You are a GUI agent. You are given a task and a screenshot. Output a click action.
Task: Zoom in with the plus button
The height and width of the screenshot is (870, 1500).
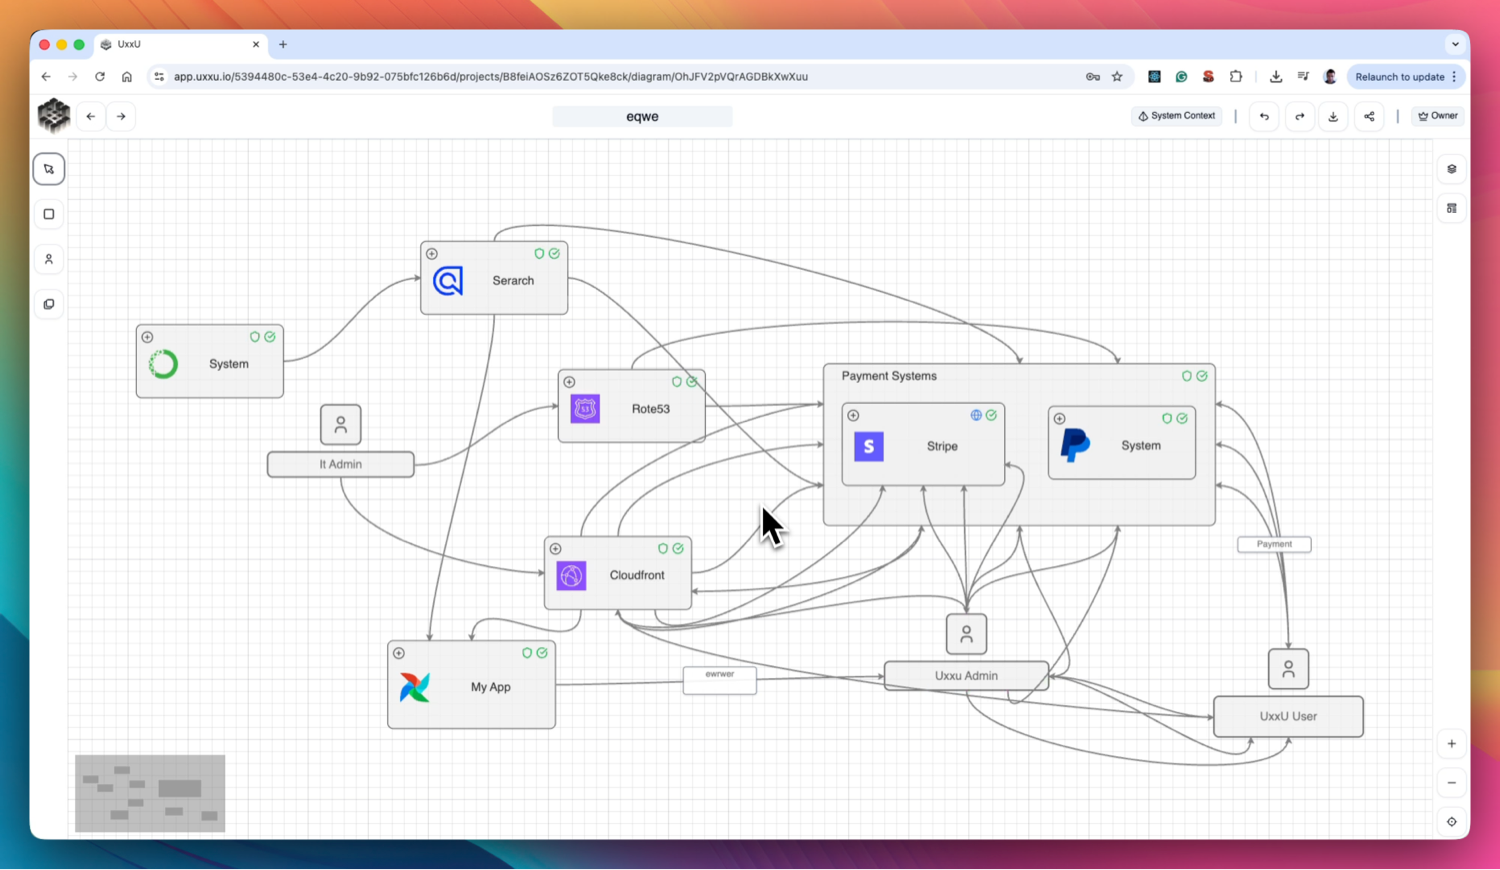coord(1451,744)
